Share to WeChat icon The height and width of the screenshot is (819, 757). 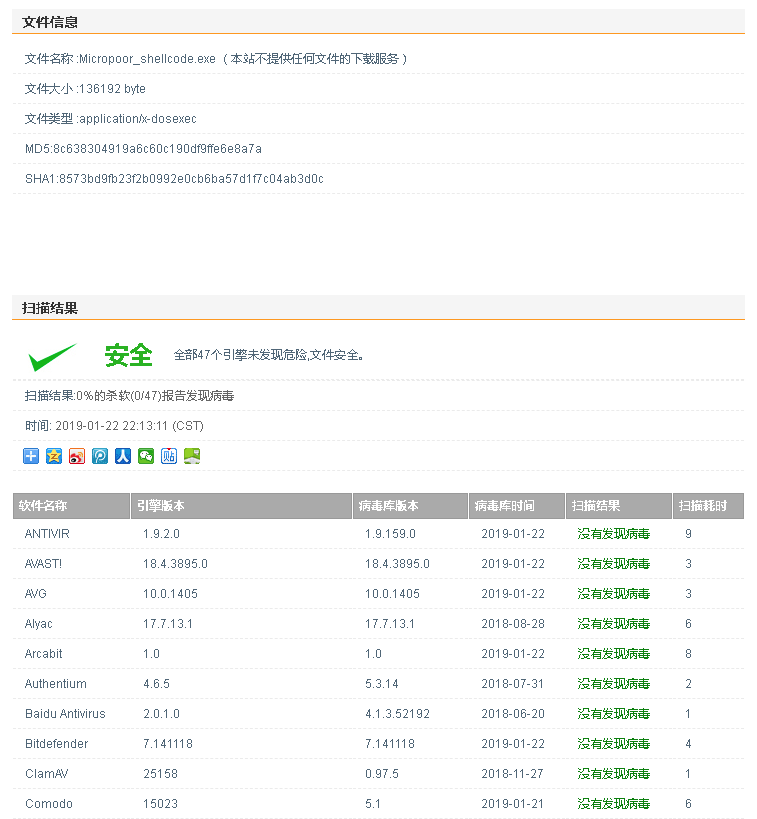click(146, 456)
